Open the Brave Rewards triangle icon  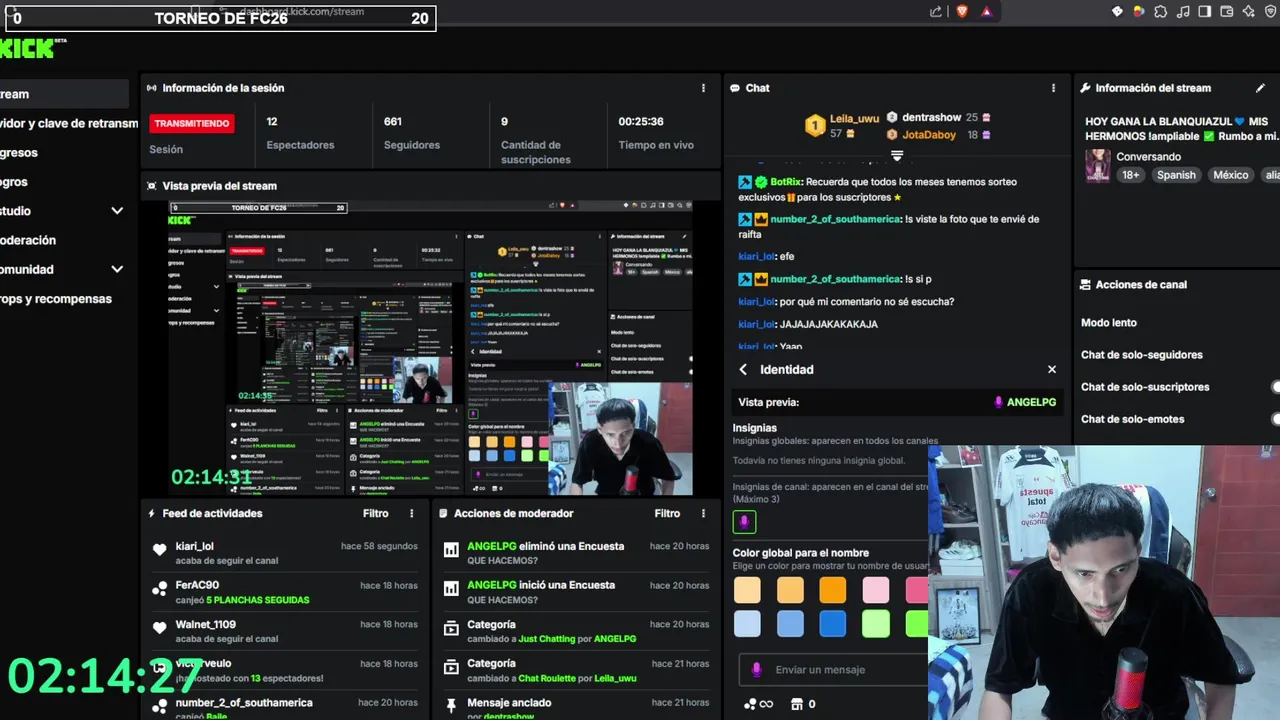point(987,11)
